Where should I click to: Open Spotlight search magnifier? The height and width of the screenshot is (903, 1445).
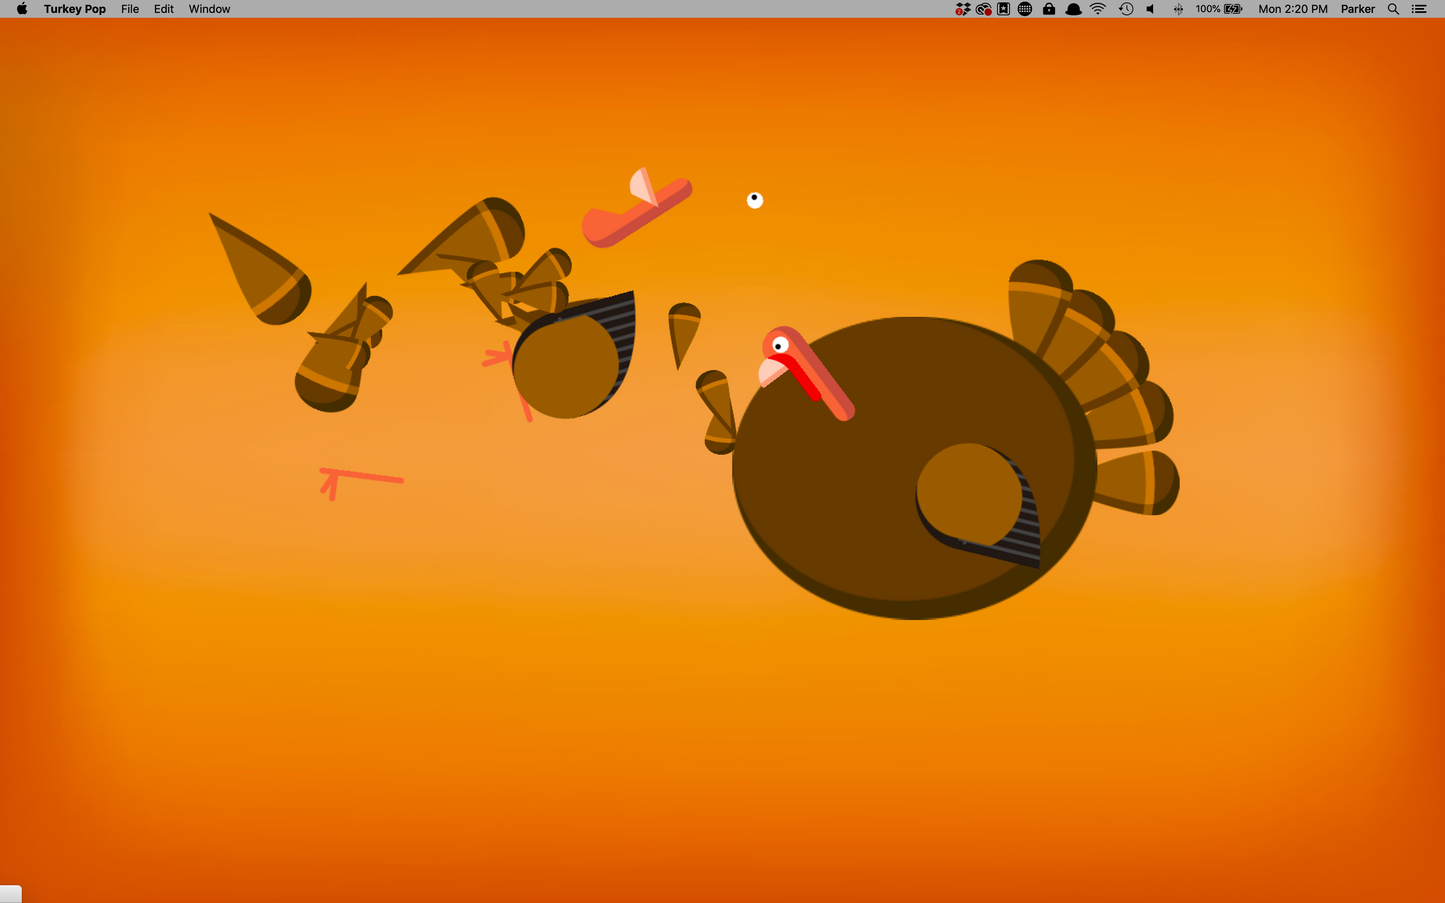tap(1393, 9)
